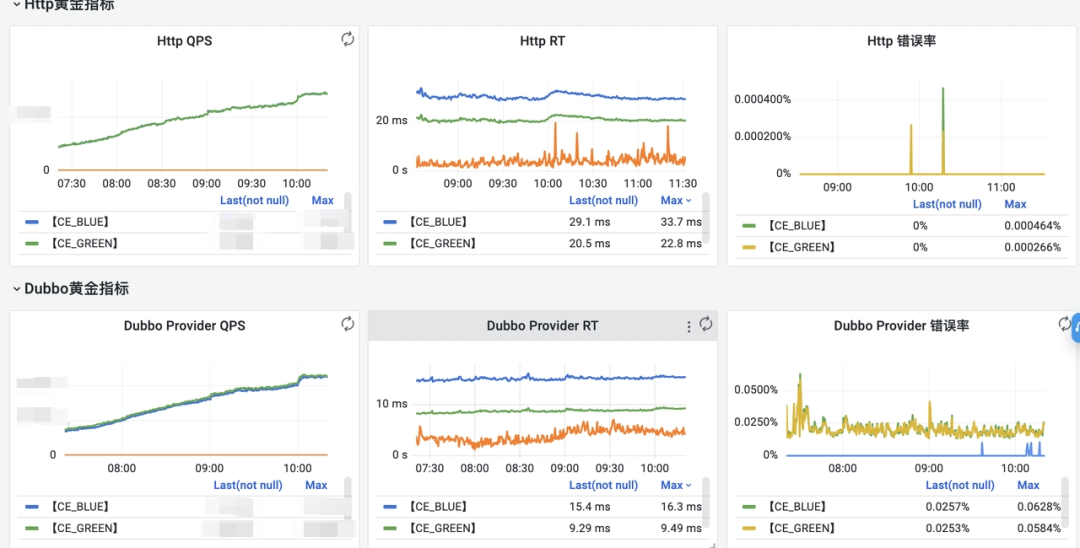Toggle CE_GREEN series in Http RT legend
The width and height of the screenshot is (1080, 548).
point(442,243)
